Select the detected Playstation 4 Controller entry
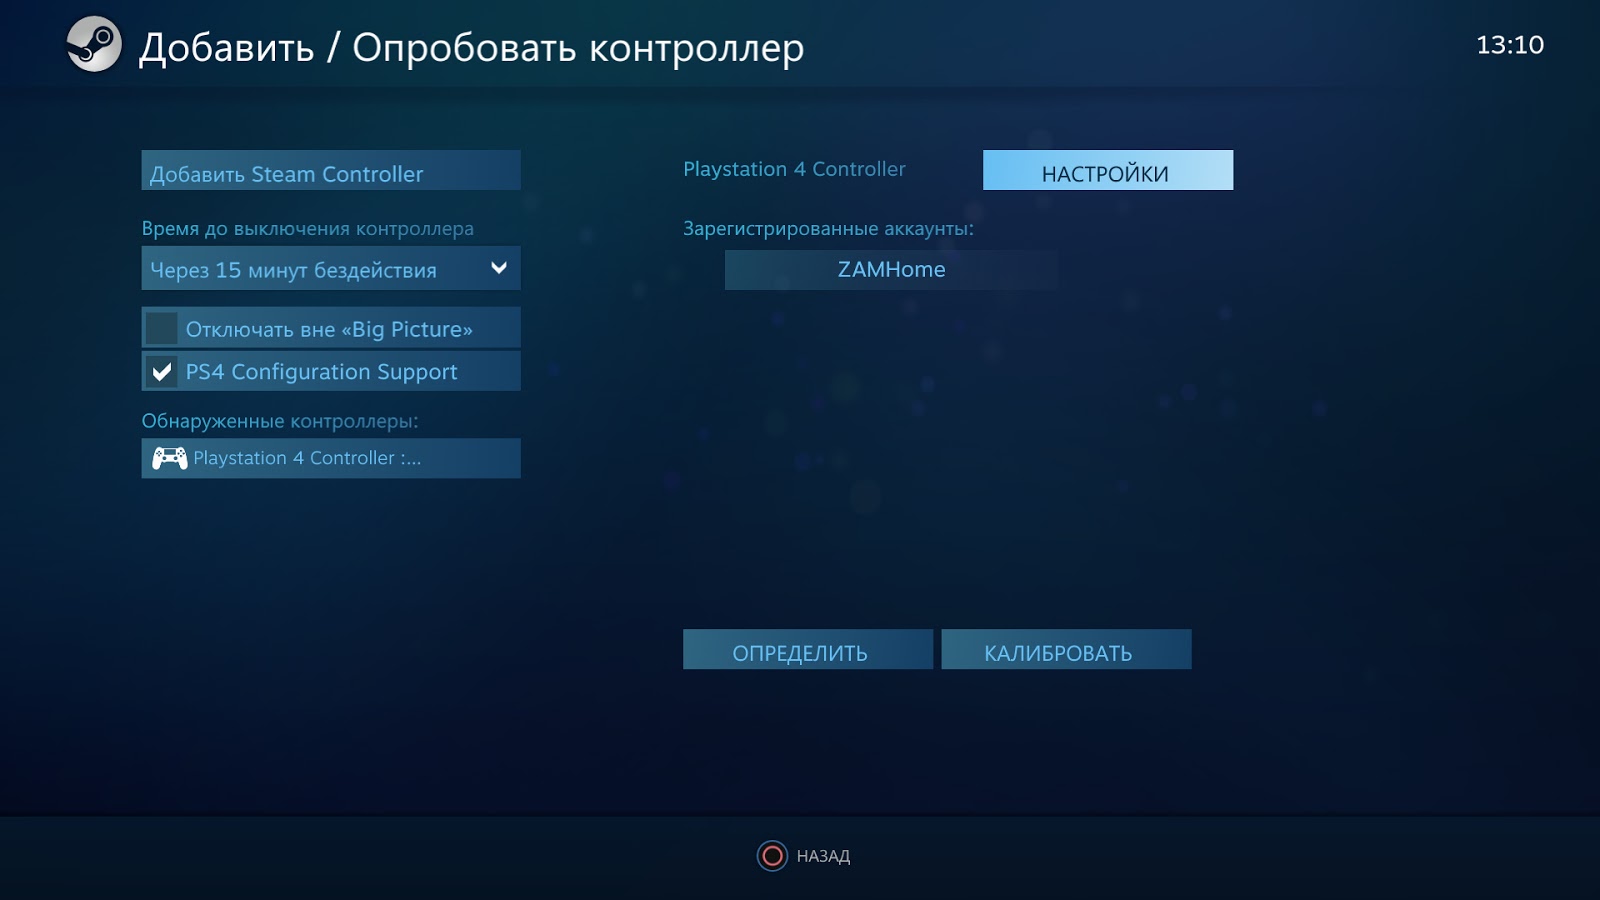 pos(331,458)
